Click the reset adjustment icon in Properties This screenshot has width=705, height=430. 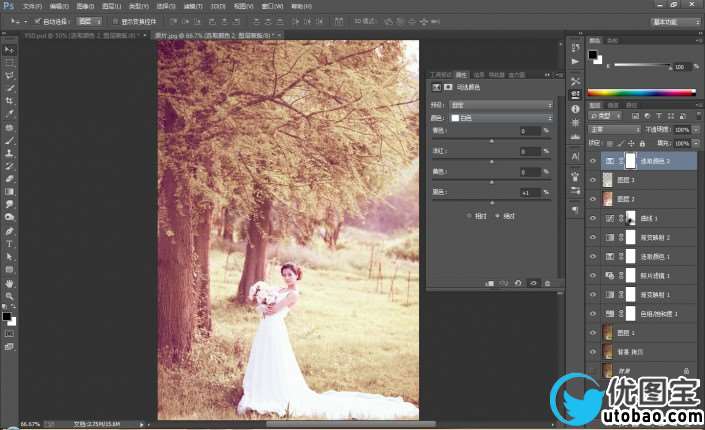[518, 284]
